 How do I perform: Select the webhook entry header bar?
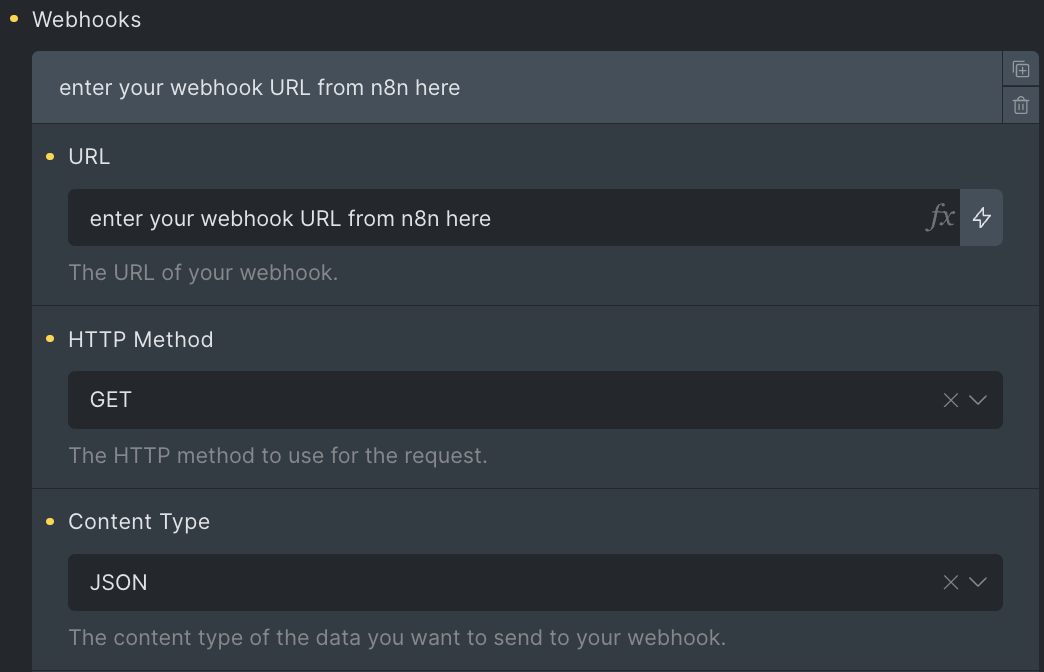click(x=500, y=87)
